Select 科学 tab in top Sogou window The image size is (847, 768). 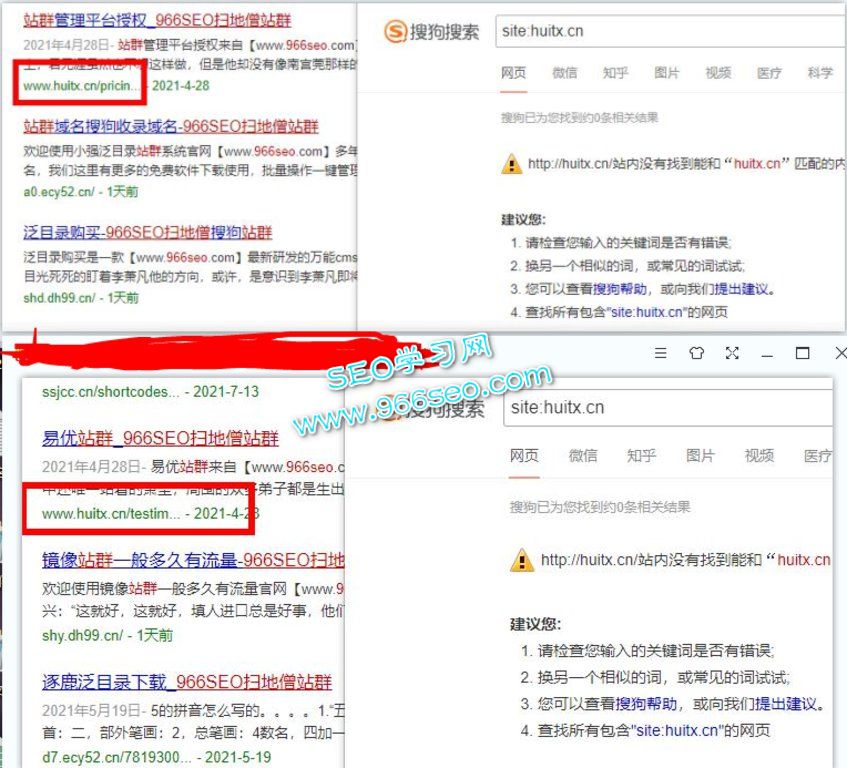click(x=820, y=72)
